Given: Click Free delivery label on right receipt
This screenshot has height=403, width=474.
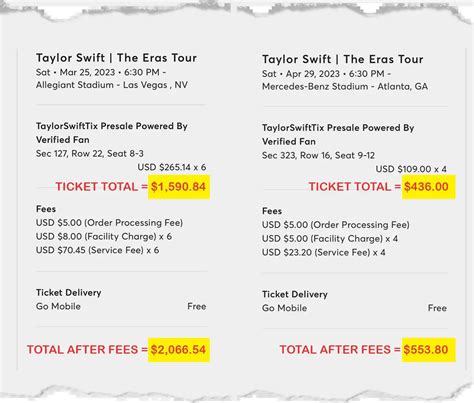Looking at the screenshot, I should click(437, 308).
